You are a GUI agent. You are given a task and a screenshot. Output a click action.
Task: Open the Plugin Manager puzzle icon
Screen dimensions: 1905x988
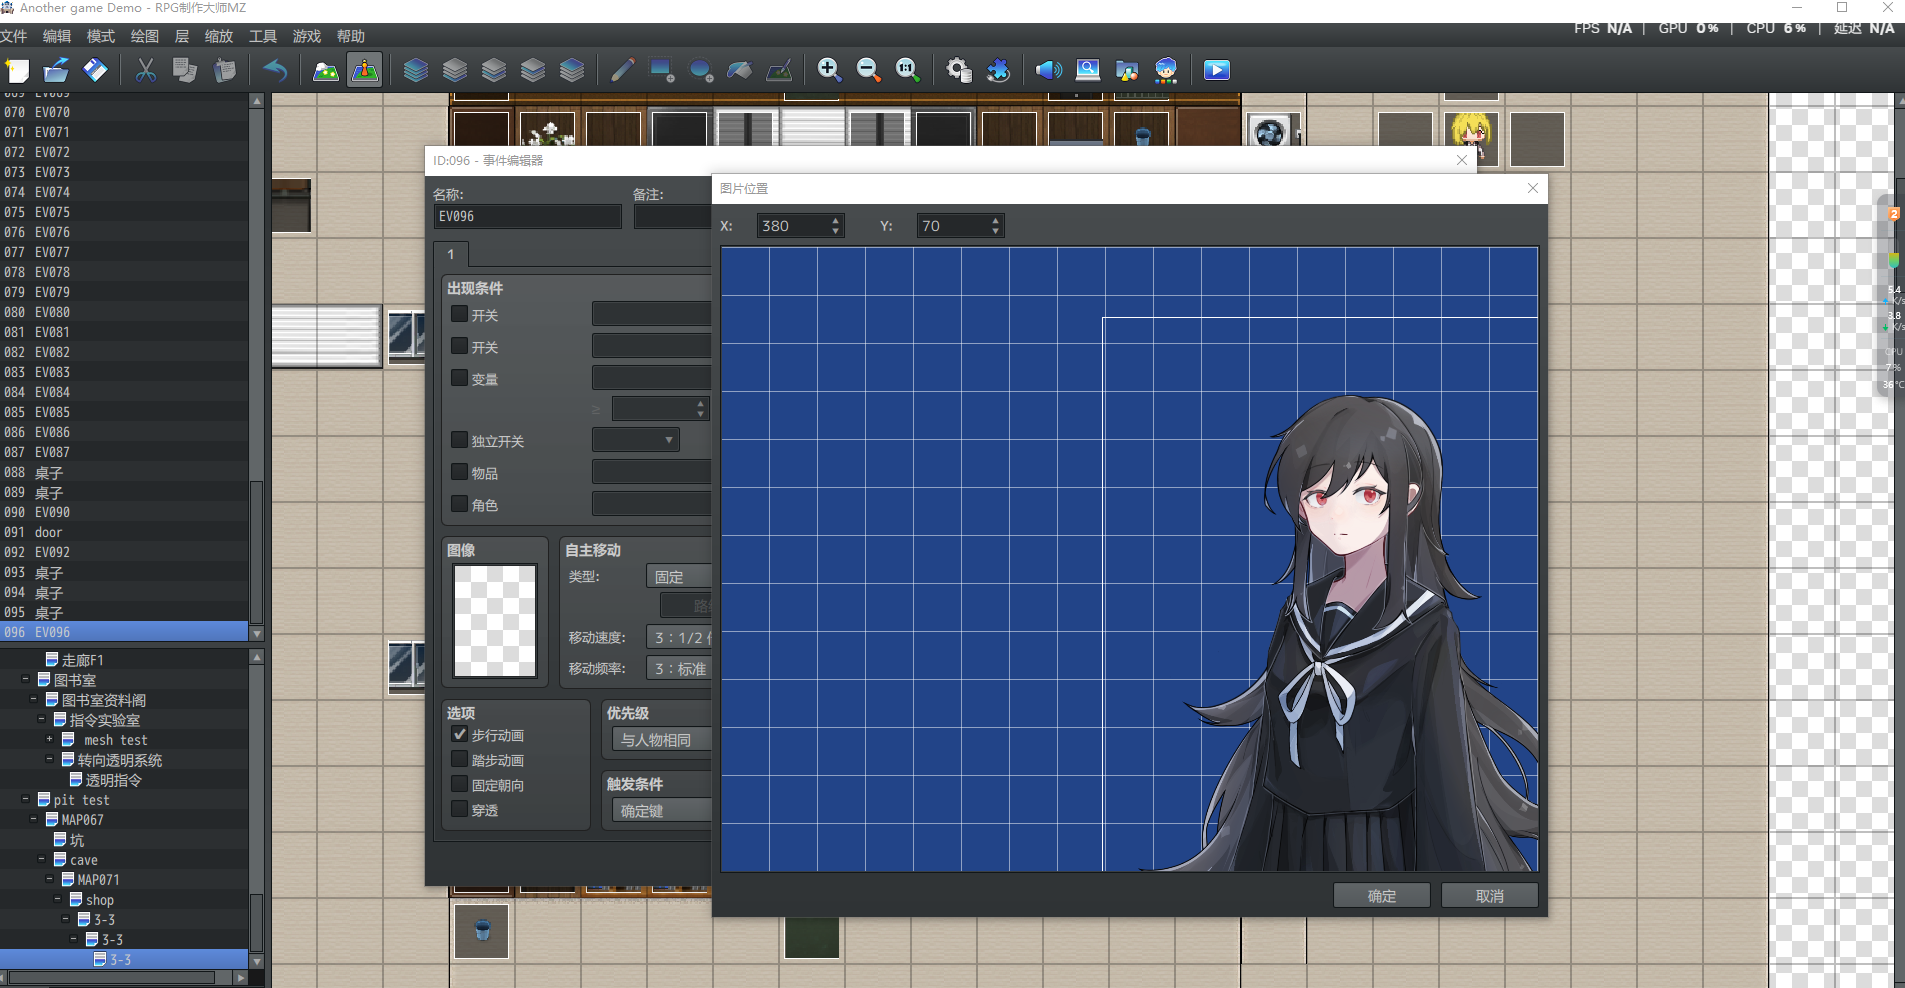tap(998, 70)
